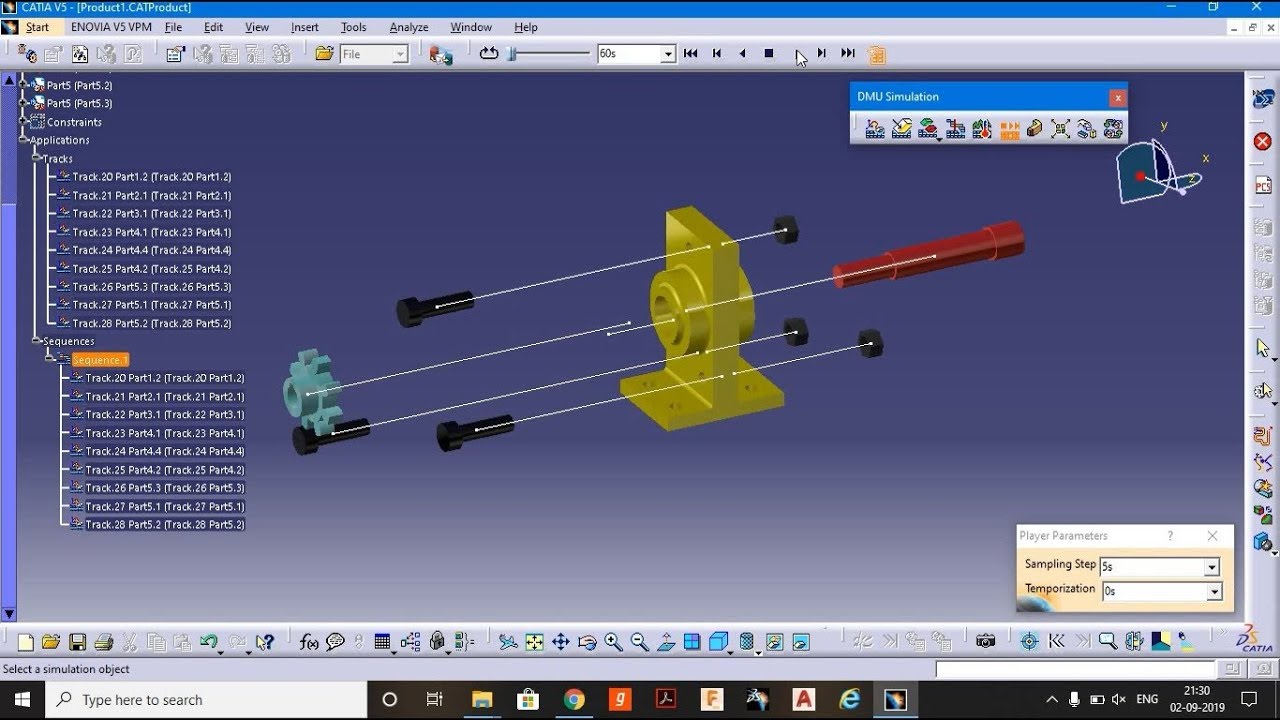Expand the Constraints tree node
Image resolution: width=1280 pixels, height=720 pixels.
(x=25, y=122)
